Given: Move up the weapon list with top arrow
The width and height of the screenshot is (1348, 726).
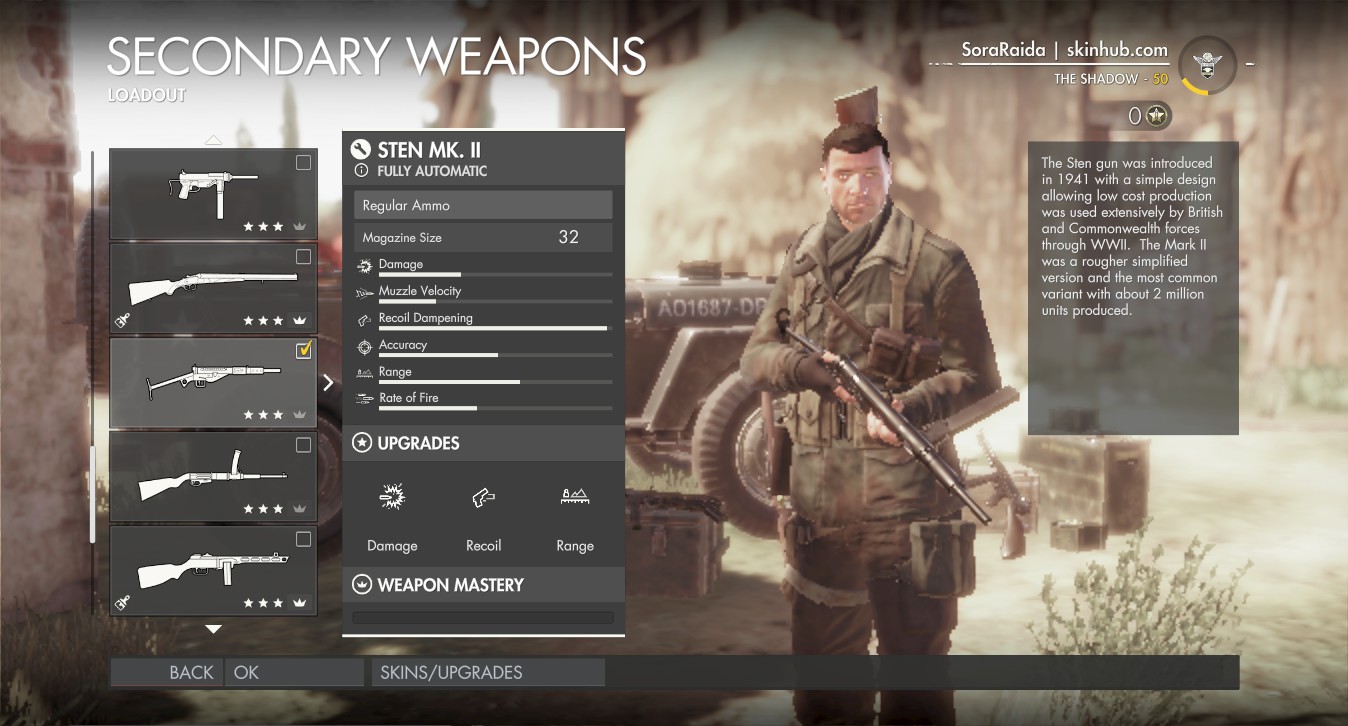Looking at the screenshot, I should point(213,140).
